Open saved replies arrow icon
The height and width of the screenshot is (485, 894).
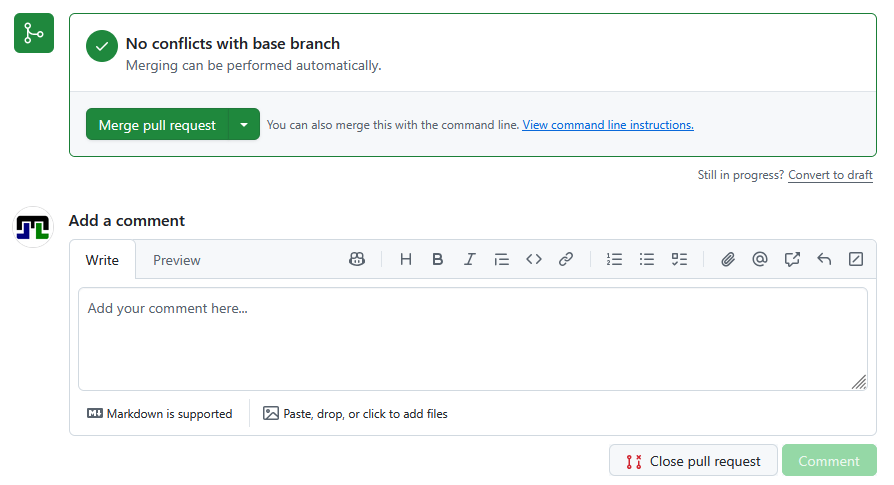824,259
